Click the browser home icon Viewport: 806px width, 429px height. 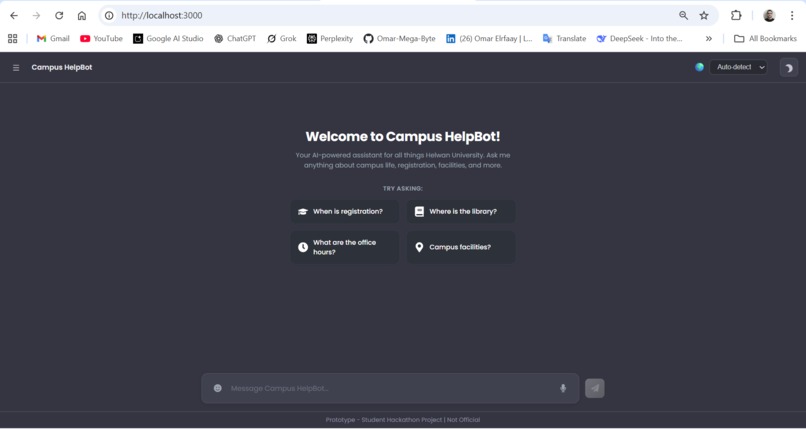pos(82,15)
